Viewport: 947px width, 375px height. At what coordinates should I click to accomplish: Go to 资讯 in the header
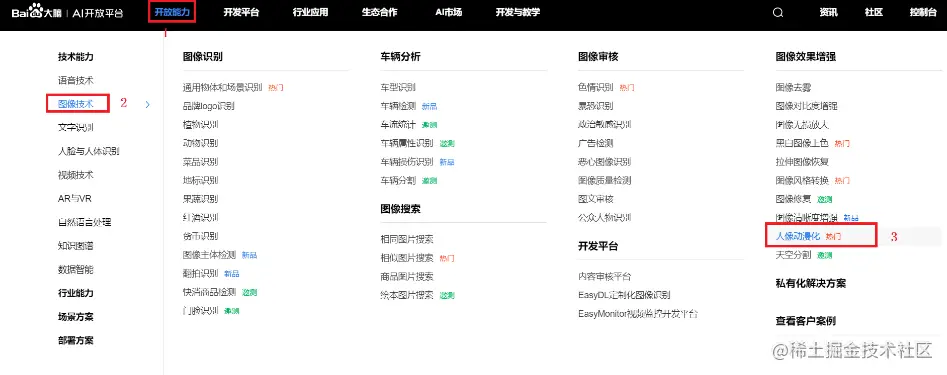(829, 12)
